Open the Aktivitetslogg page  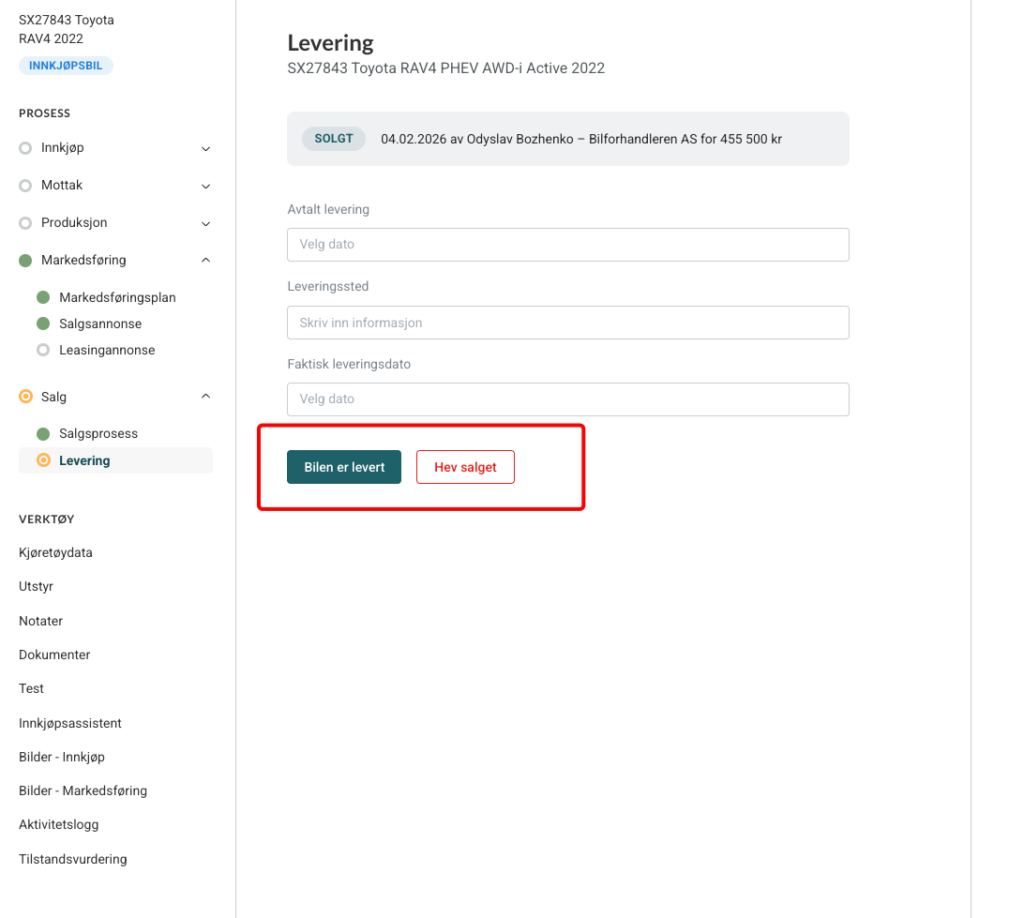59,825
